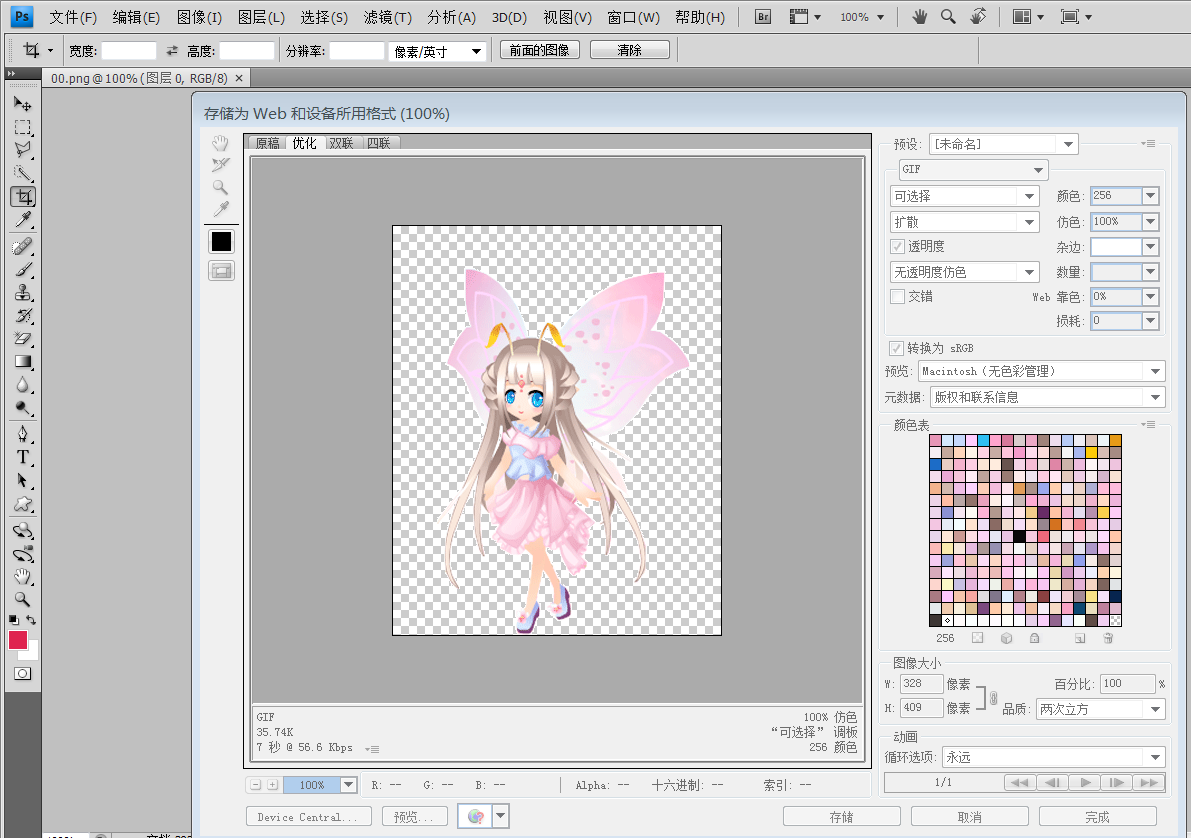This screenshot has height=838, width=1191.
Task: Open the GIF file format dropdown
Action: click(974, 169)
